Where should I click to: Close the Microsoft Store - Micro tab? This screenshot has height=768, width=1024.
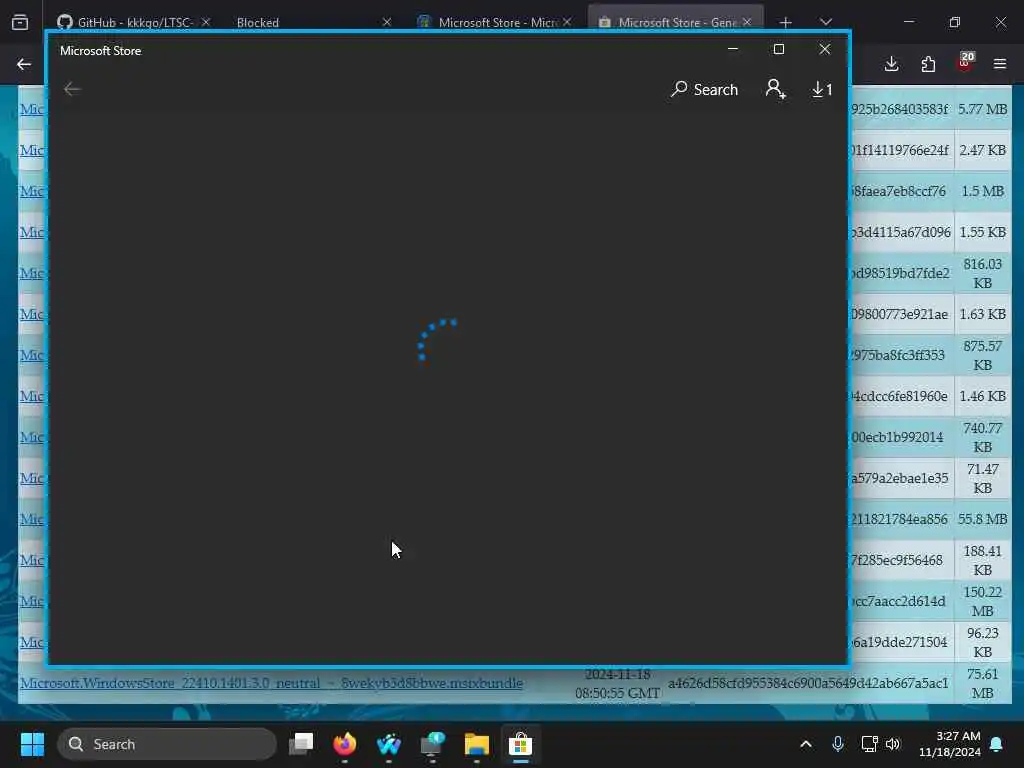[x=567, y=22]
